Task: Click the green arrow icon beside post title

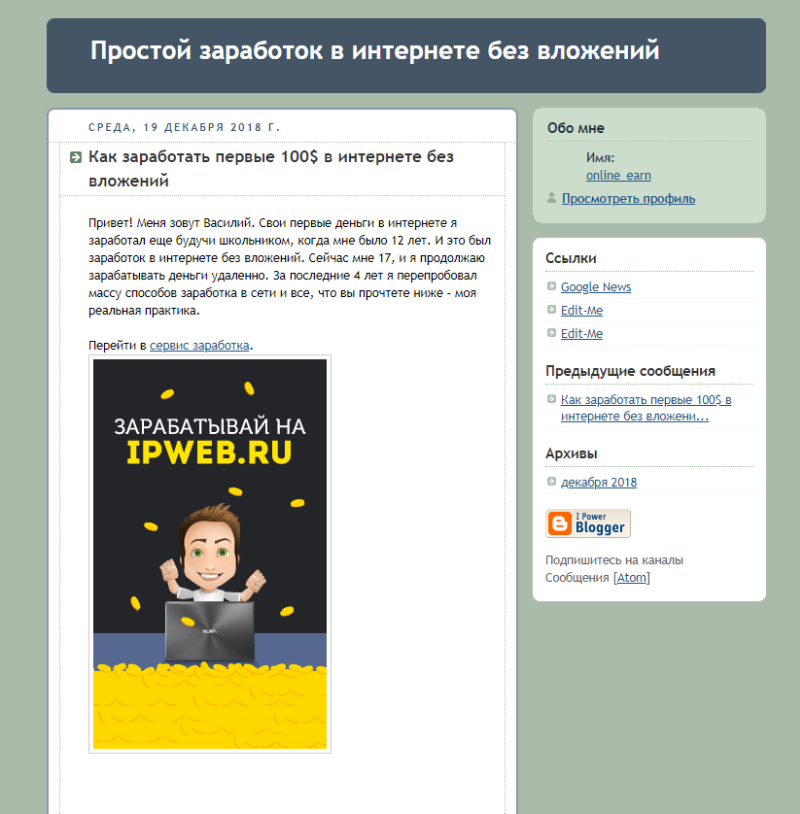Action: 76,157
